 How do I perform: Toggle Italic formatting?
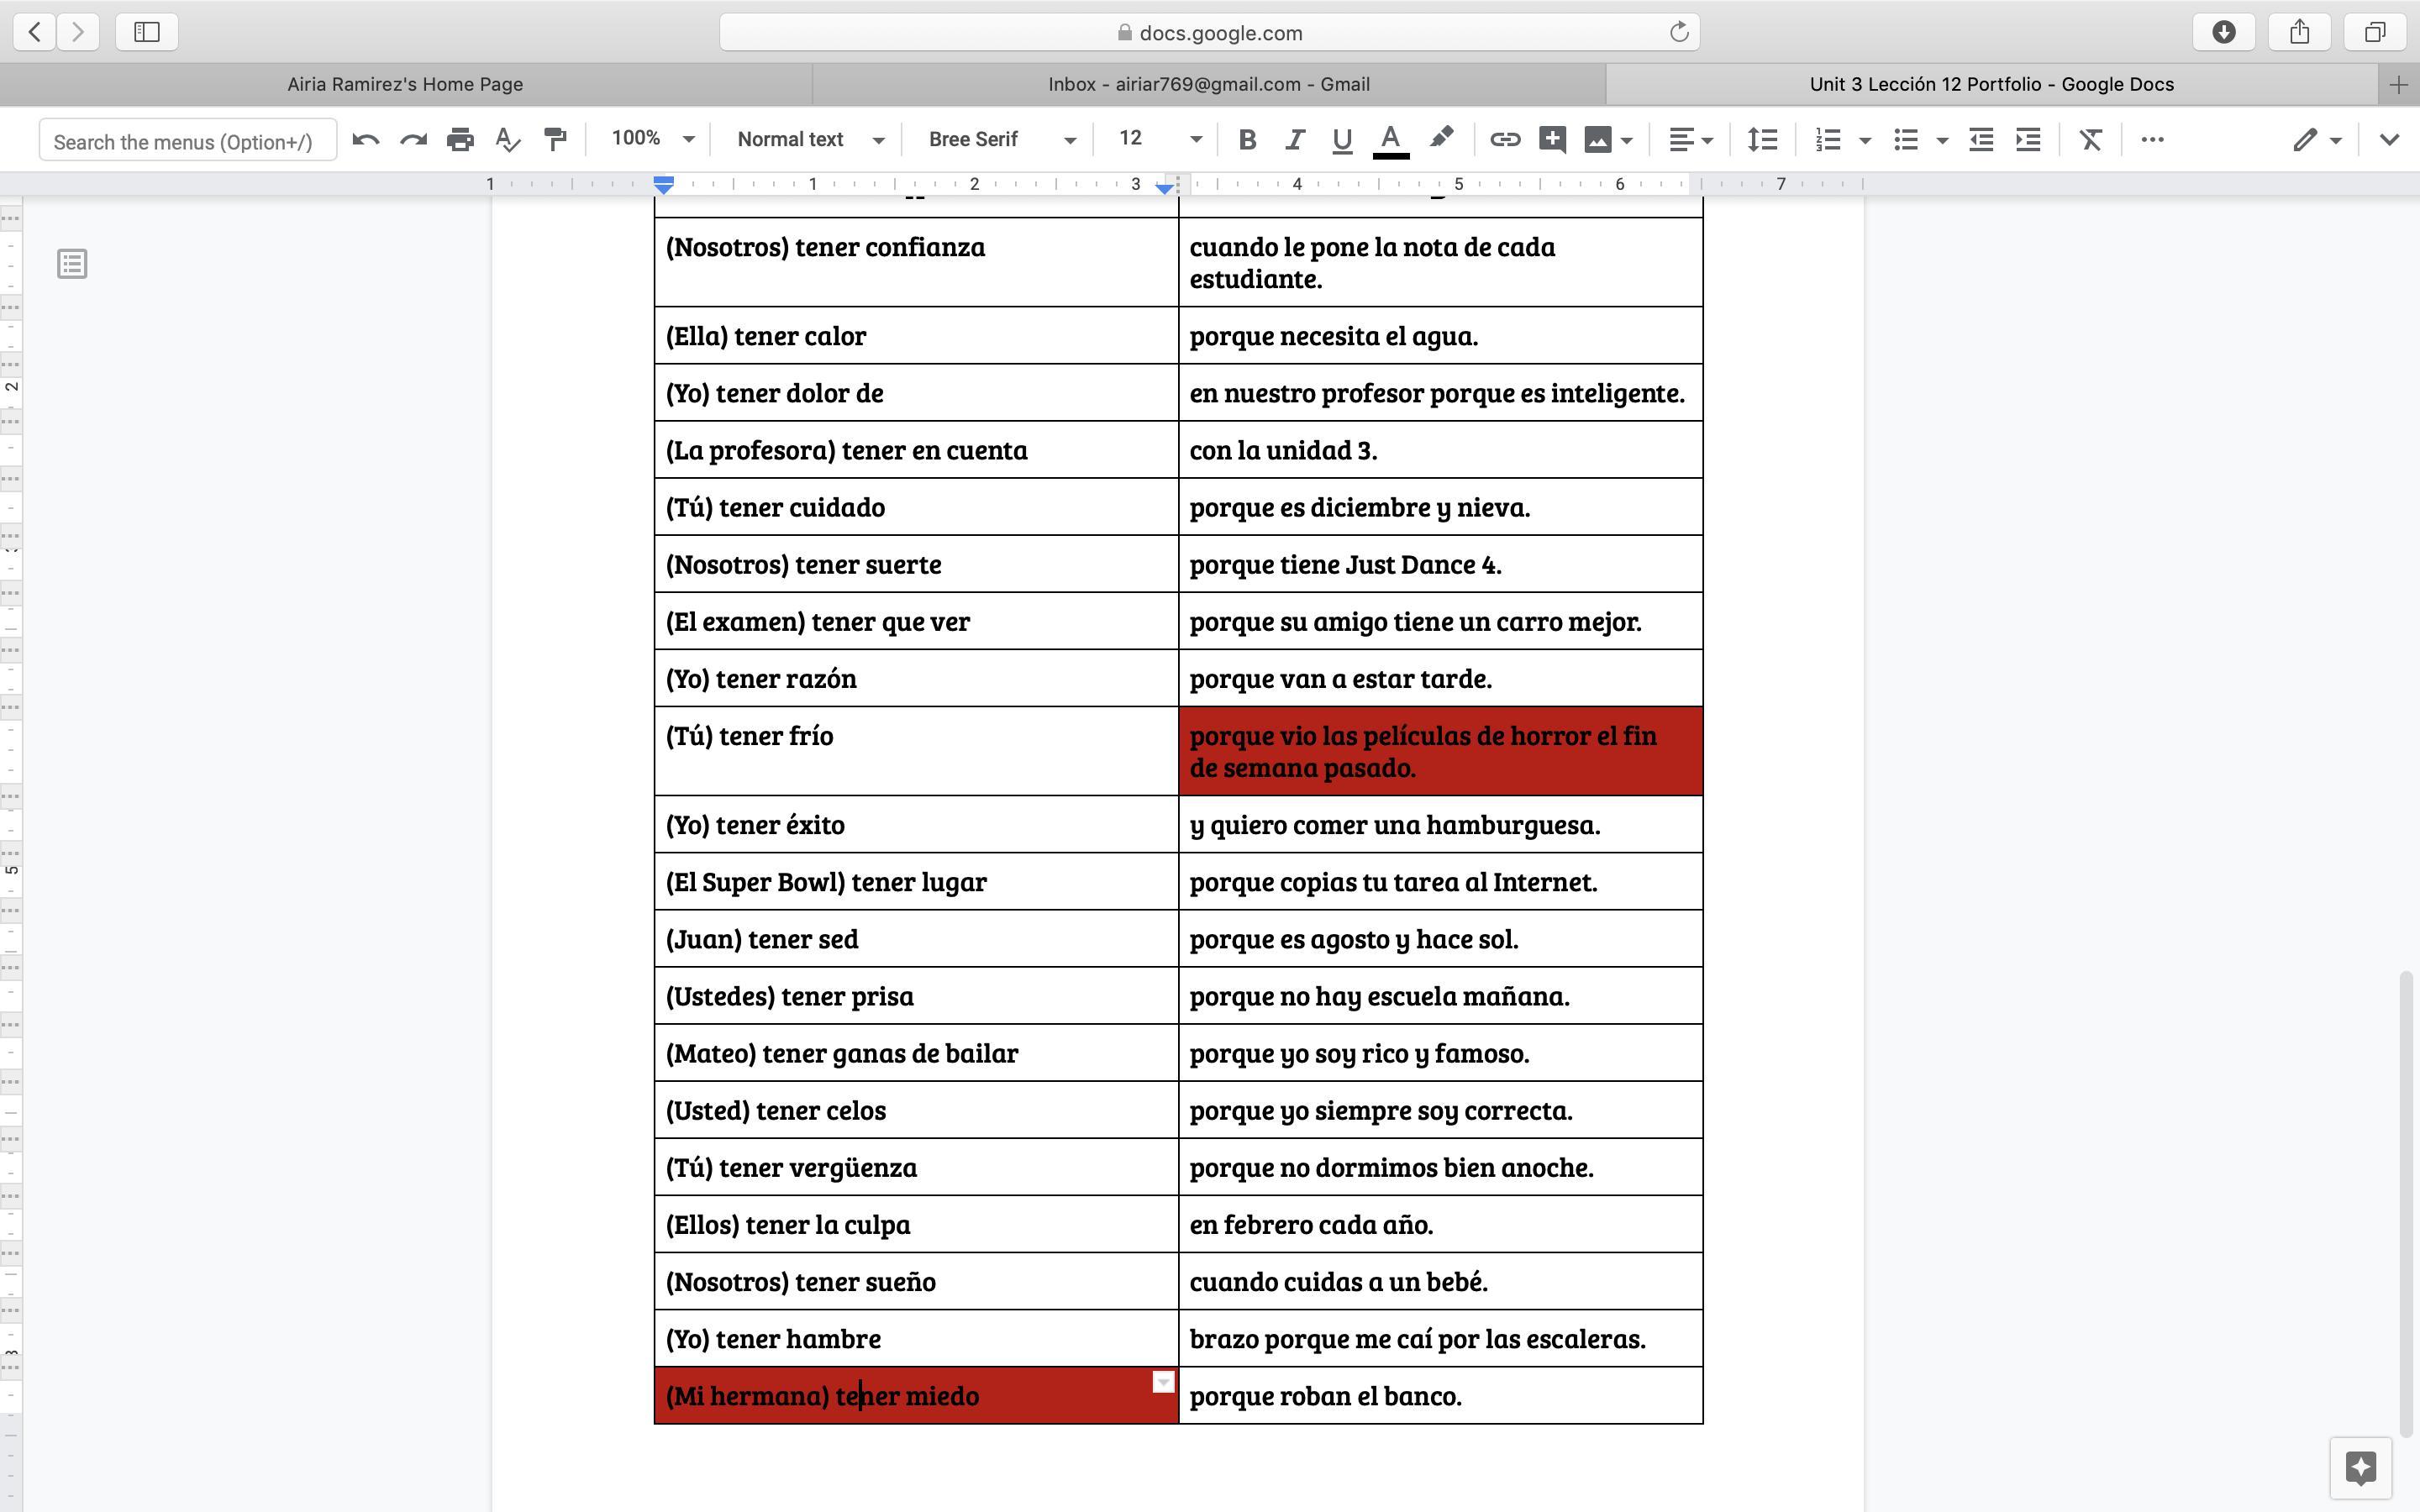tap(1294, 140)
